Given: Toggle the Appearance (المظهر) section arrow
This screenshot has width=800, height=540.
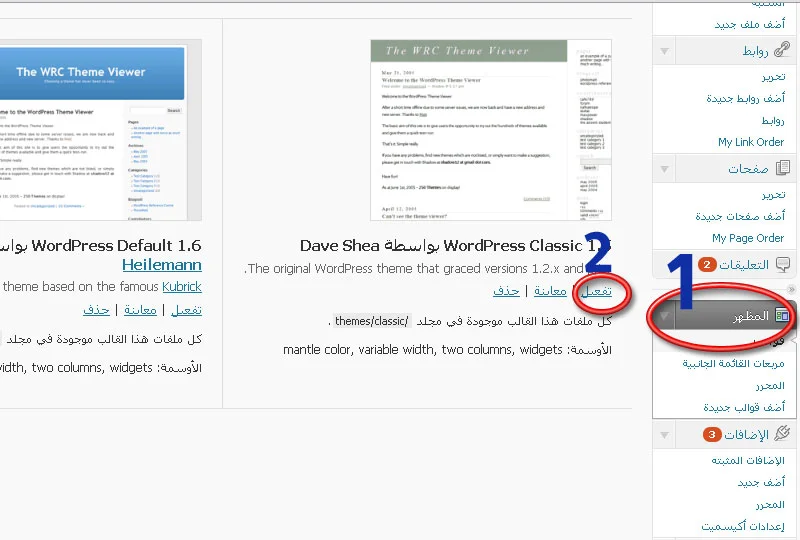Looking at the screenshot, I should click(665, 316).
